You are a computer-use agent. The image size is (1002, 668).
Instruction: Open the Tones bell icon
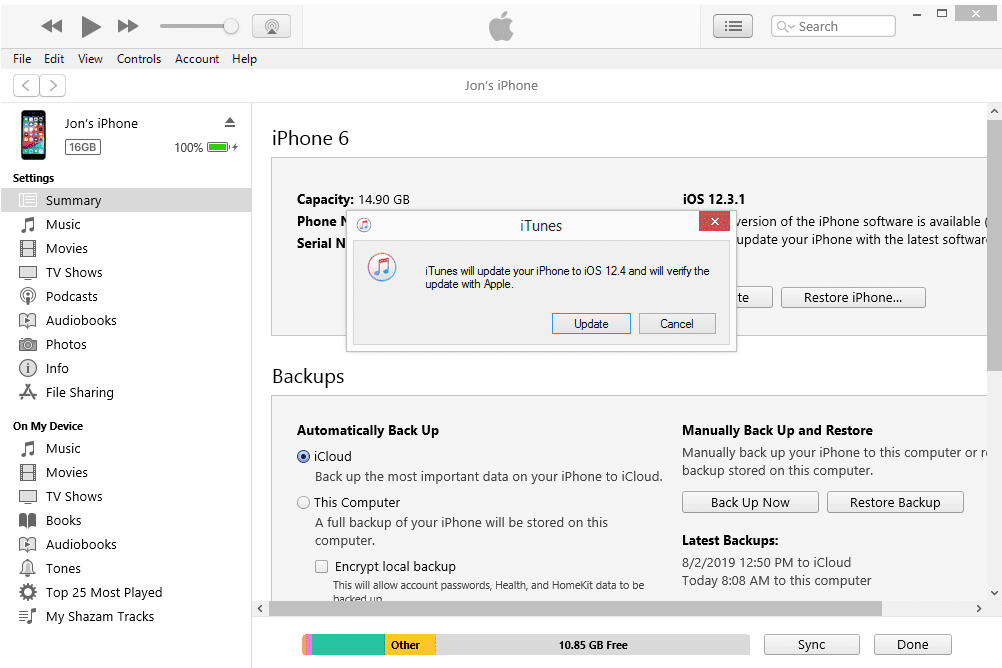point(27,568)
